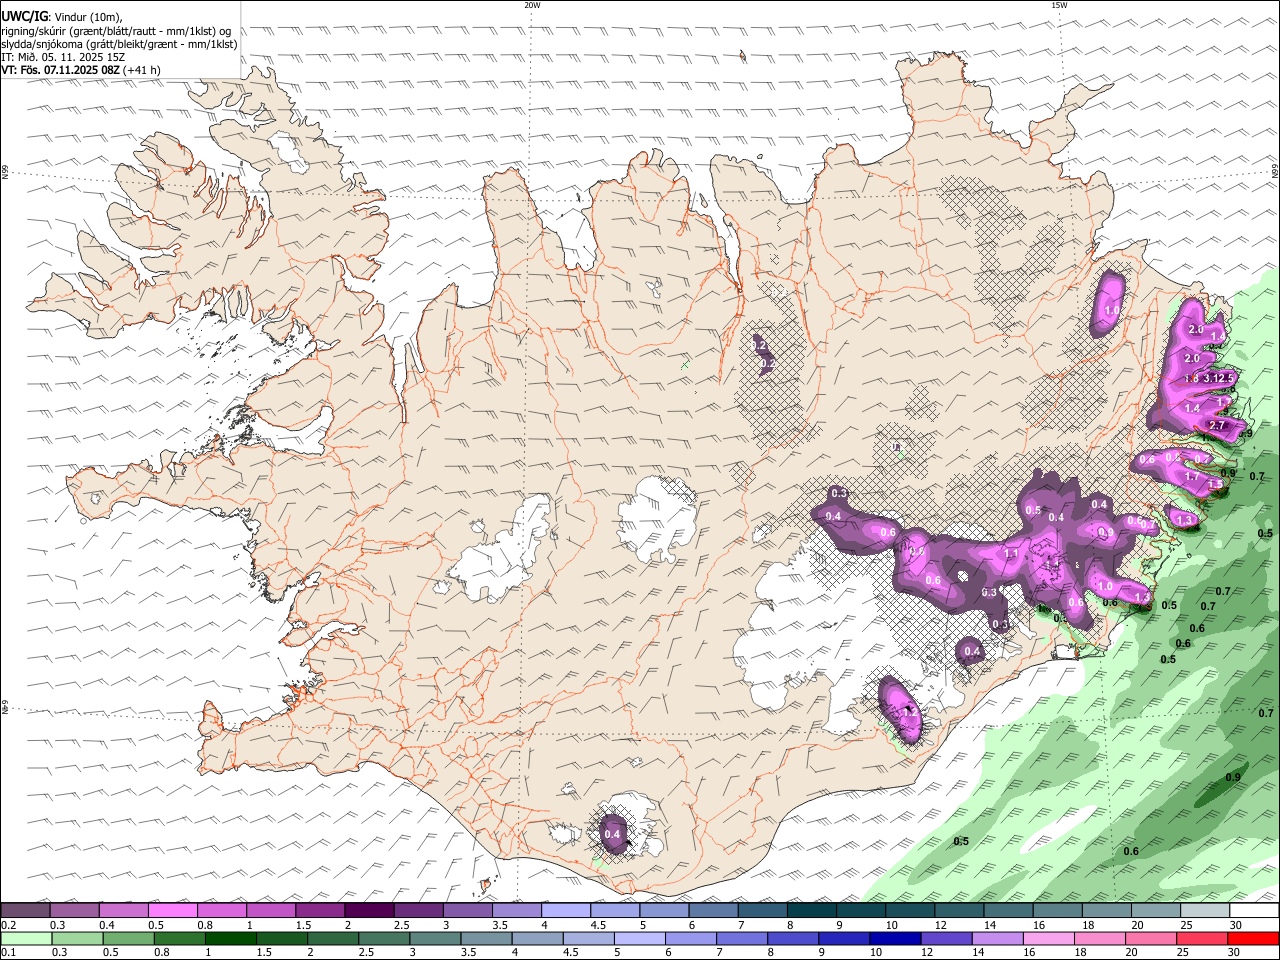Click the 'VT: Fös. 07.11.2025 08Z' line
The image size is (1280, 960).
click(61, 70)
